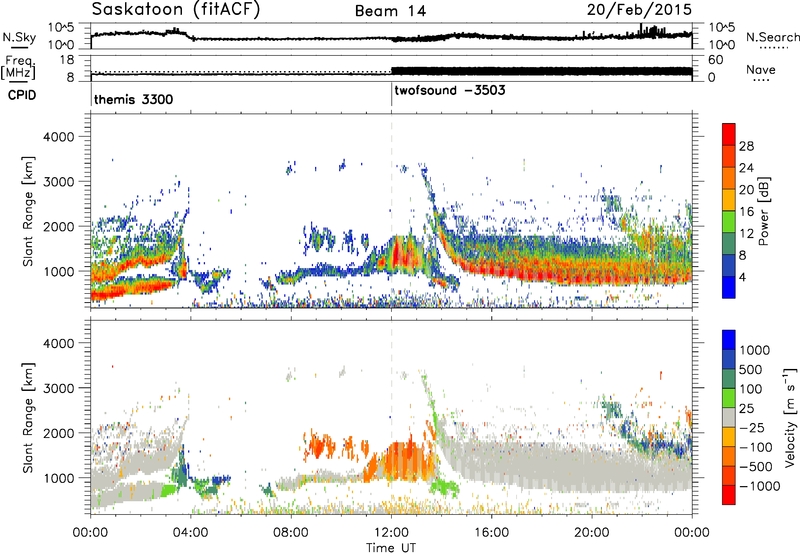The width and height of the screenshot is (800, 554).
Task: Select the 'themis 3300' CPID marker
Action: [x=134, y=99]
